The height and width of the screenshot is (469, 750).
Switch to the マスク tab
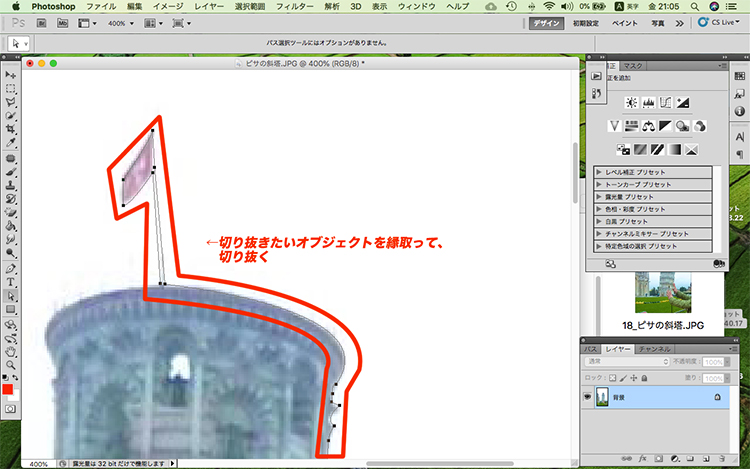(x=632, y=66)
